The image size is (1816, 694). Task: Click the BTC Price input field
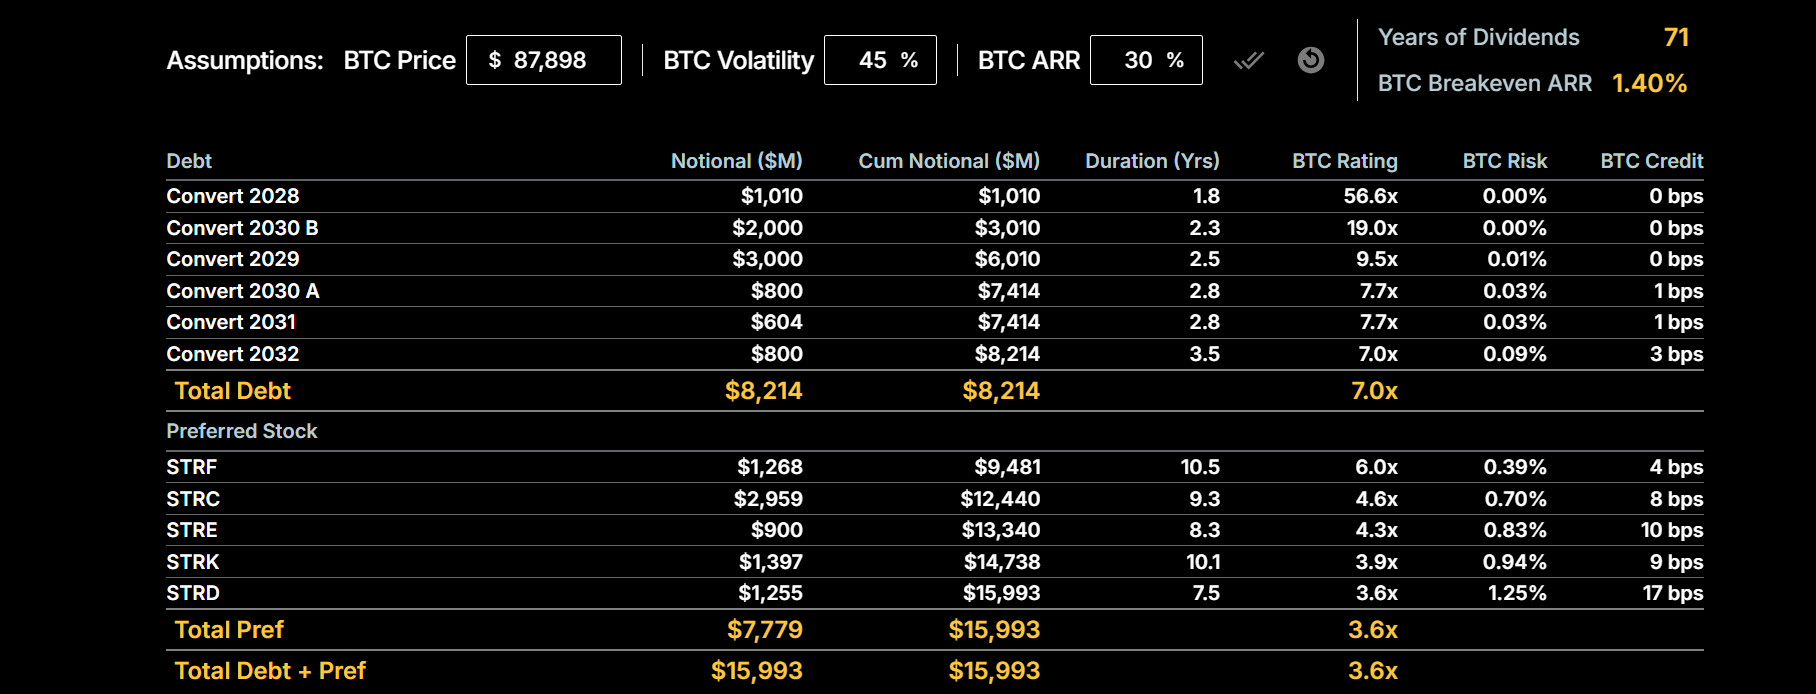[544, 60]
